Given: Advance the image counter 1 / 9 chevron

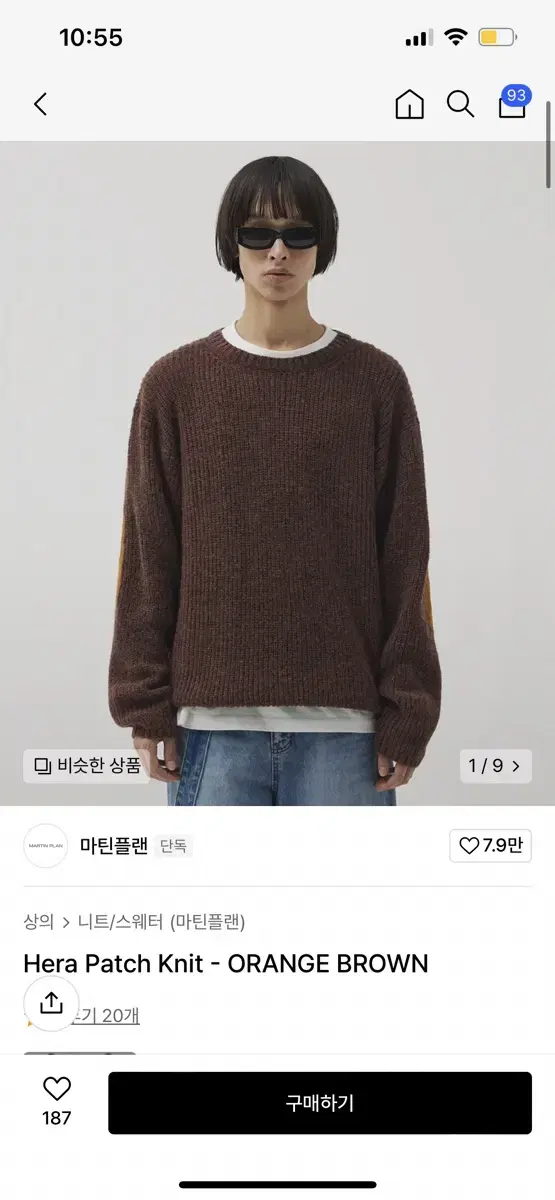Looking at the screenshot, I should click(495, 766).
